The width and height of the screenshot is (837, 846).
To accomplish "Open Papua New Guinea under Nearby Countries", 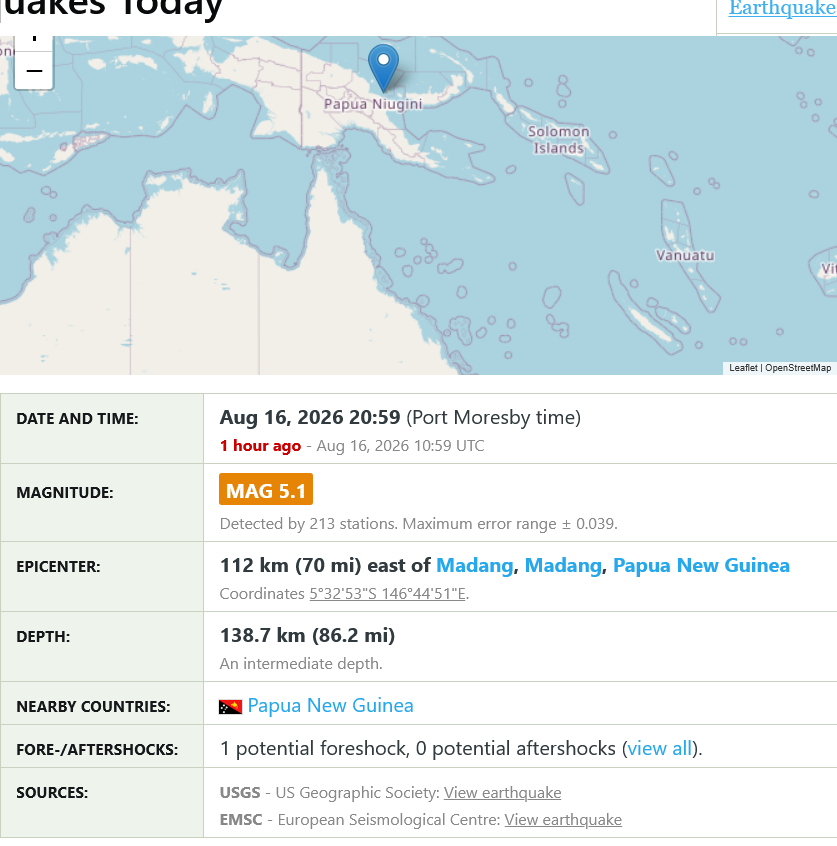I will pos(330,706).
